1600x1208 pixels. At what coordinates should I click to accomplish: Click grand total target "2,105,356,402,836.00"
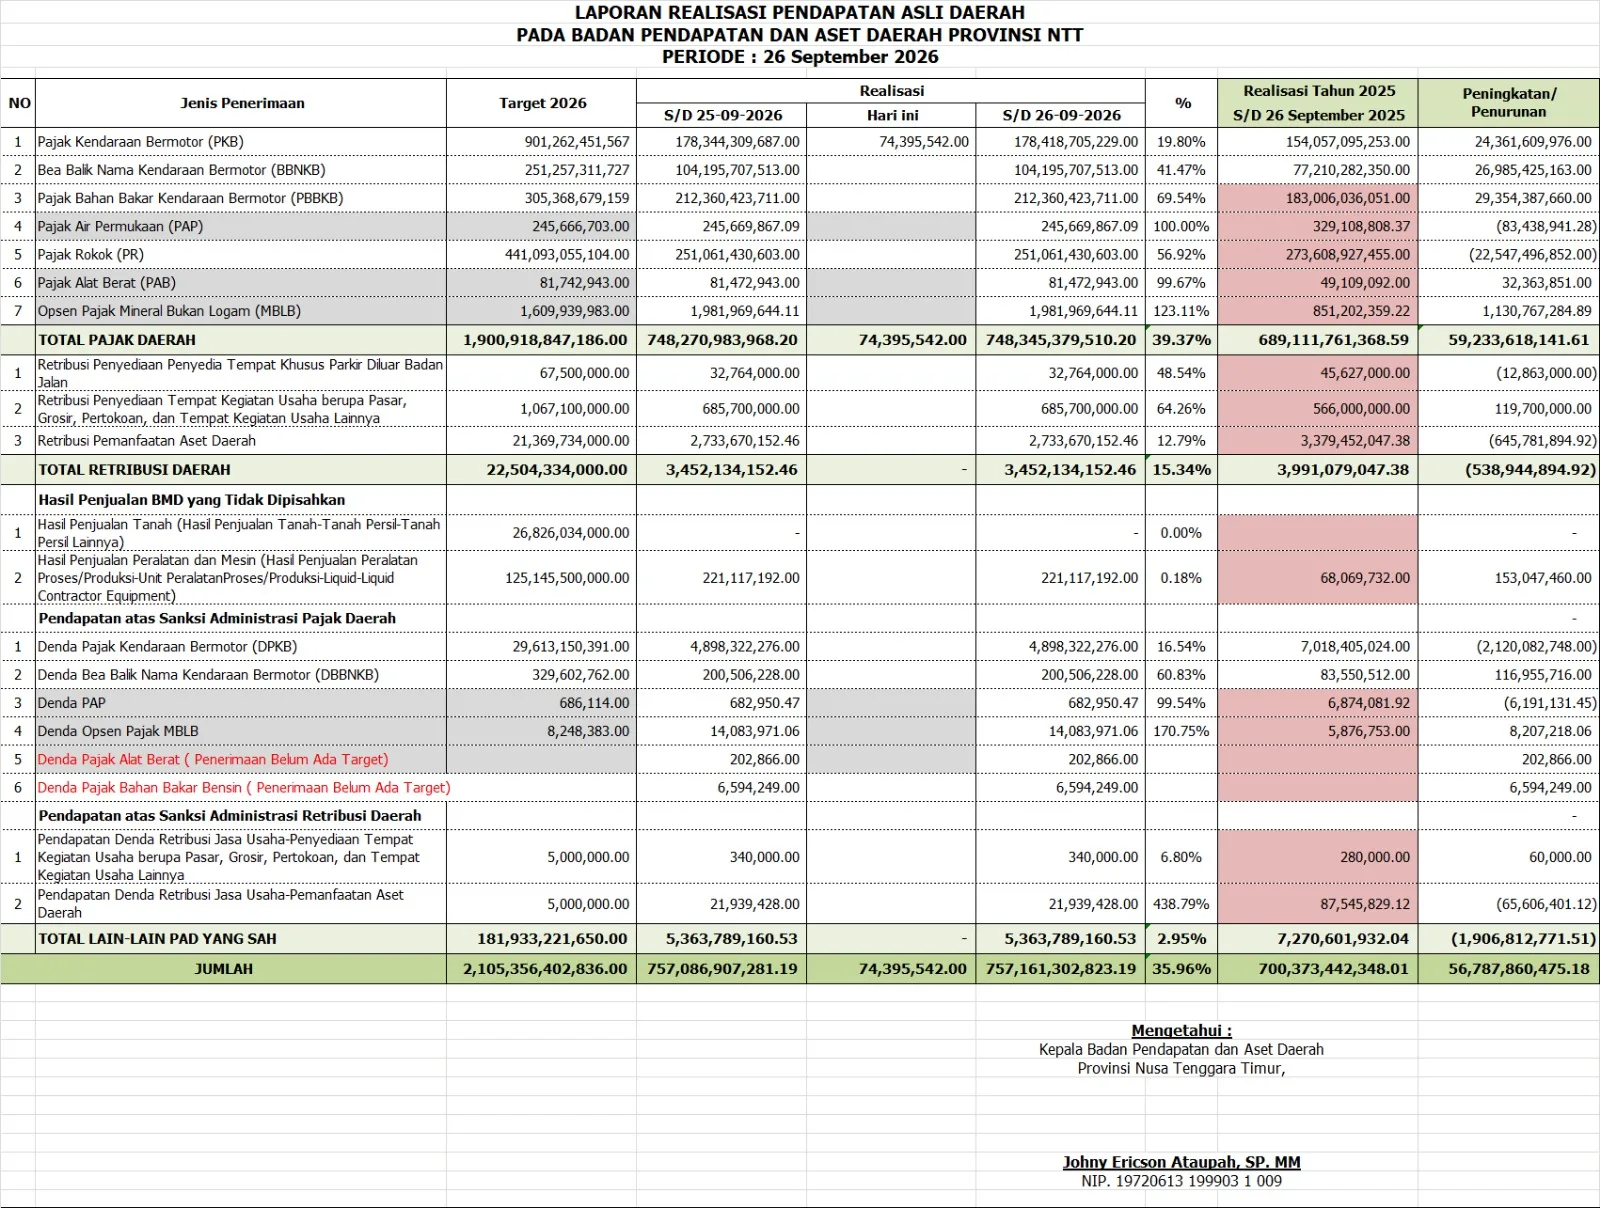pyautogui.click(x=546, y=969)
